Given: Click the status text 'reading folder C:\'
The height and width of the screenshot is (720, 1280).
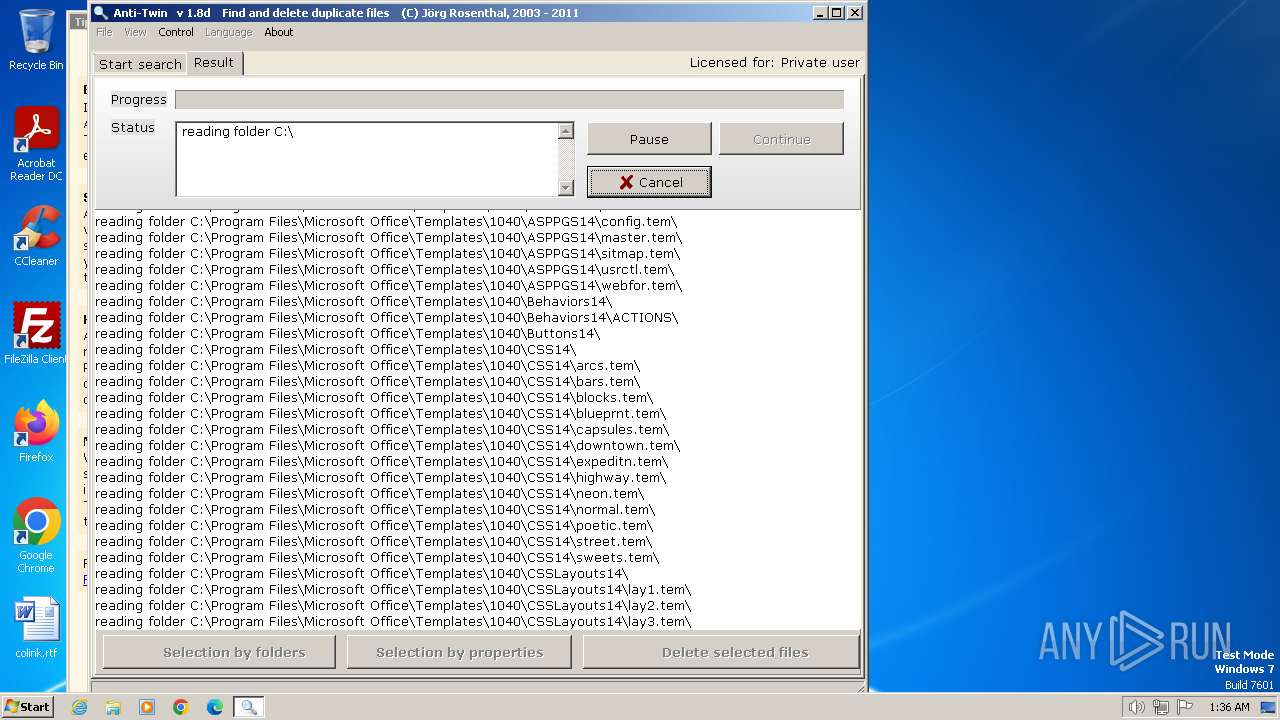Looking at the screenshot, I should [x=237, y=131].
